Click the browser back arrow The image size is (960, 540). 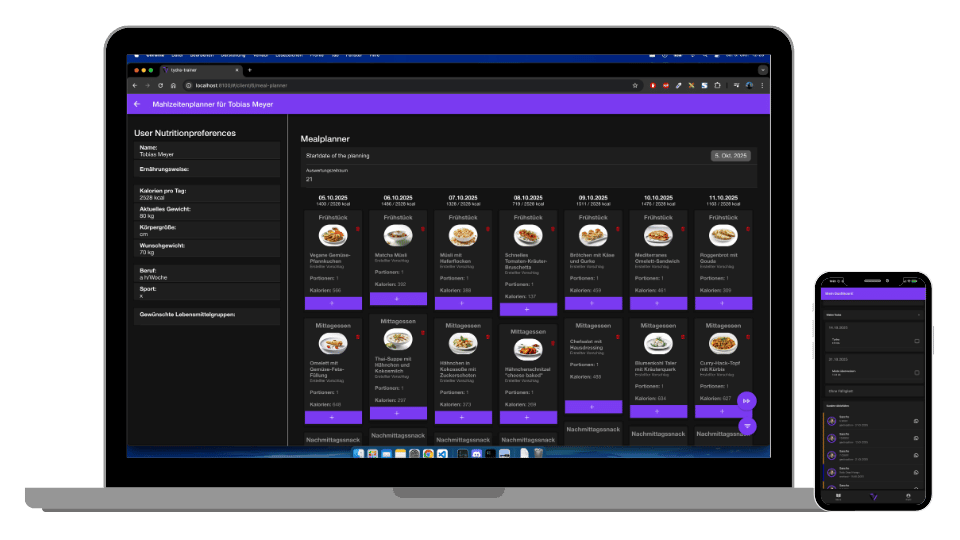(x=135, y=86)
